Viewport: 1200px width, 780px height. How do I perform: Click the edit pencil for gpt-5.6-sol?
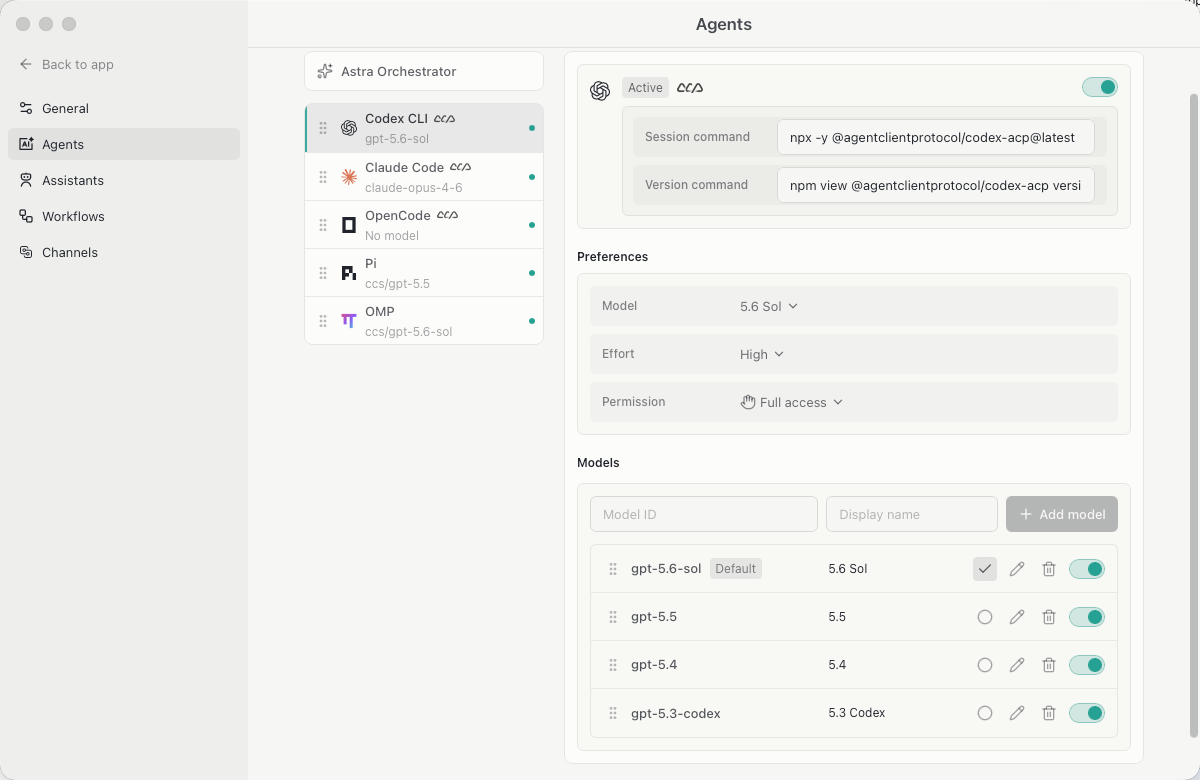coord(1017,569)
